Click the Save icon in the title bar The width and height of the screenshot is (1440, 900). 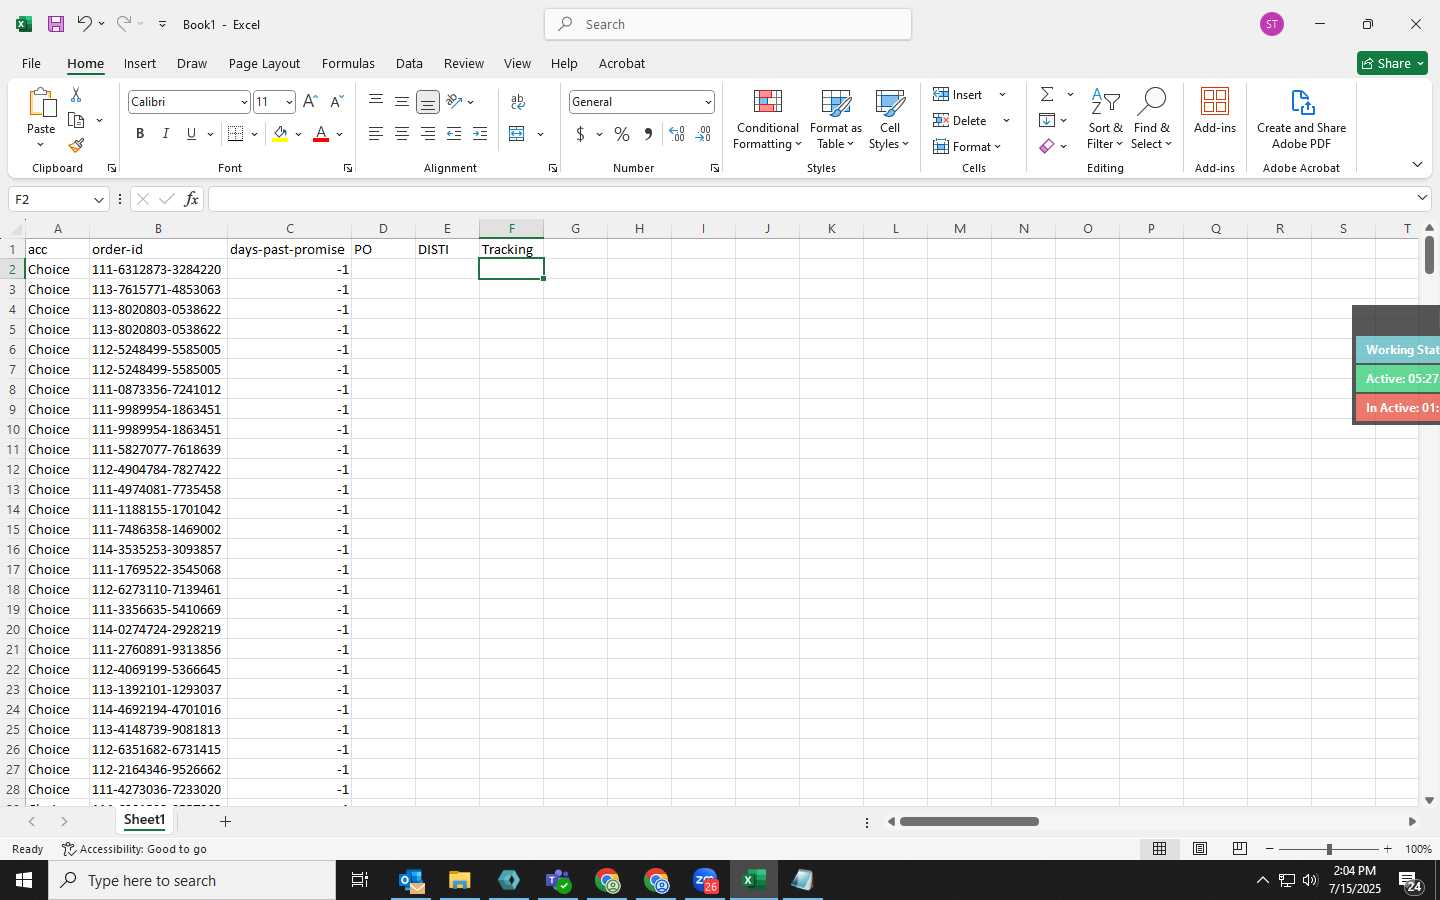click(x=56, y=24)
